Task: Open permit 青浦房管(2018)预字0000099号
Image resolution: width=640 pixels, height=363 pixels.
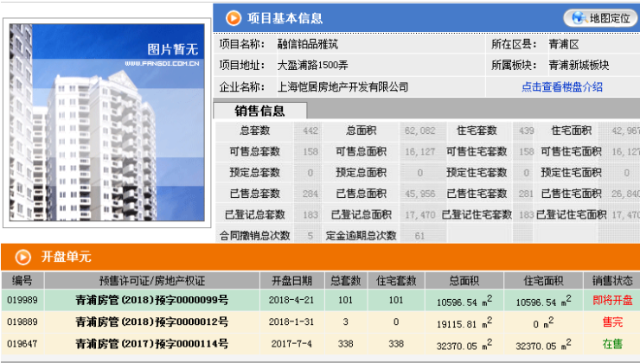Action: pos(152,300)
